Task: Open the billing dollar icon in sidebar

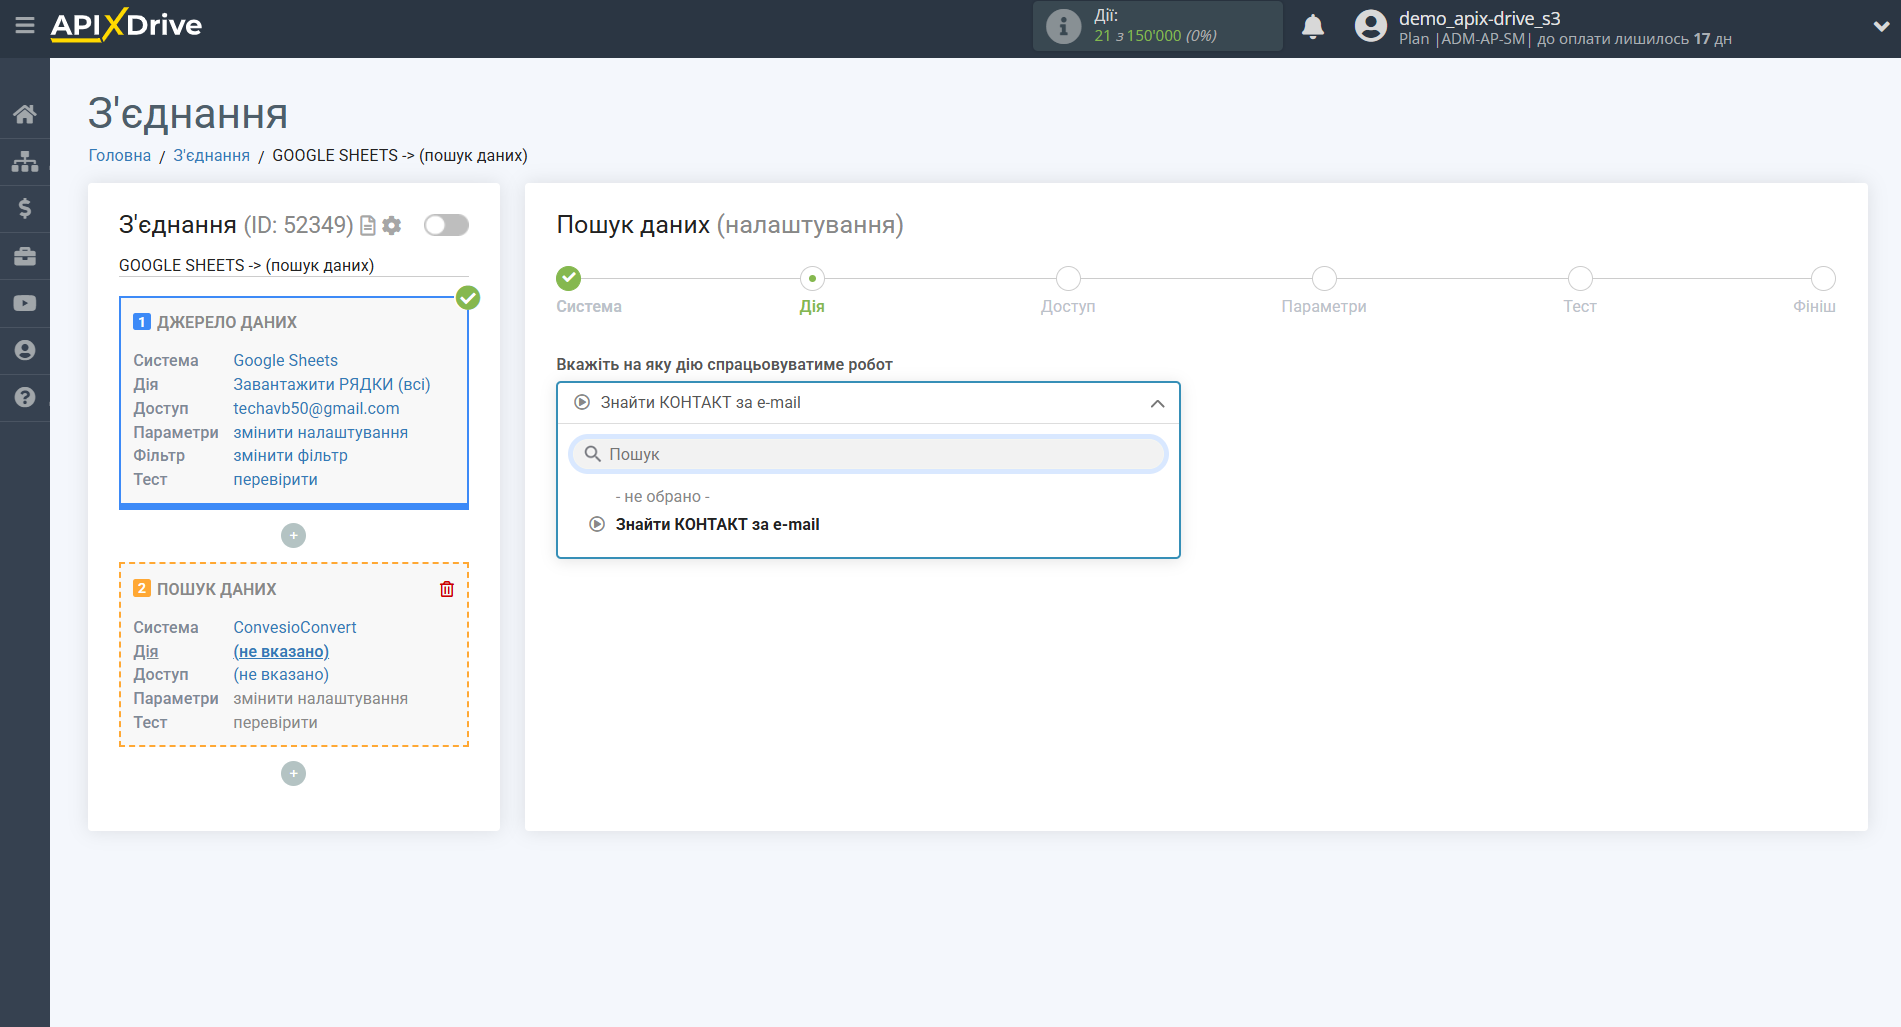Action: click(25, 208)
